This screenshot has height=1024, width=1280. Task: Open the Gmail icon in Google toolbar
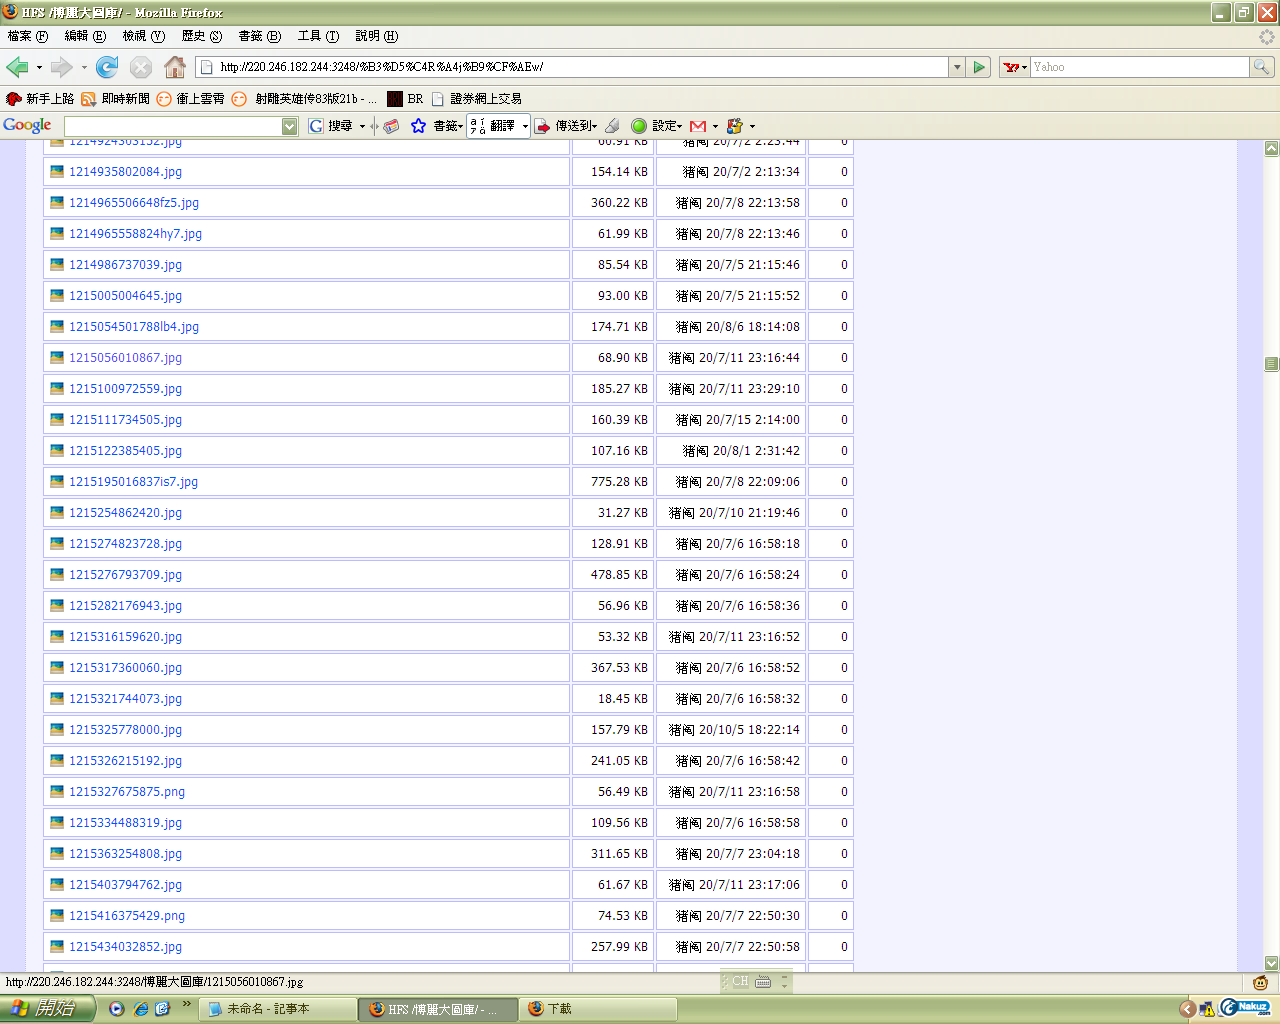click(698, 126)
